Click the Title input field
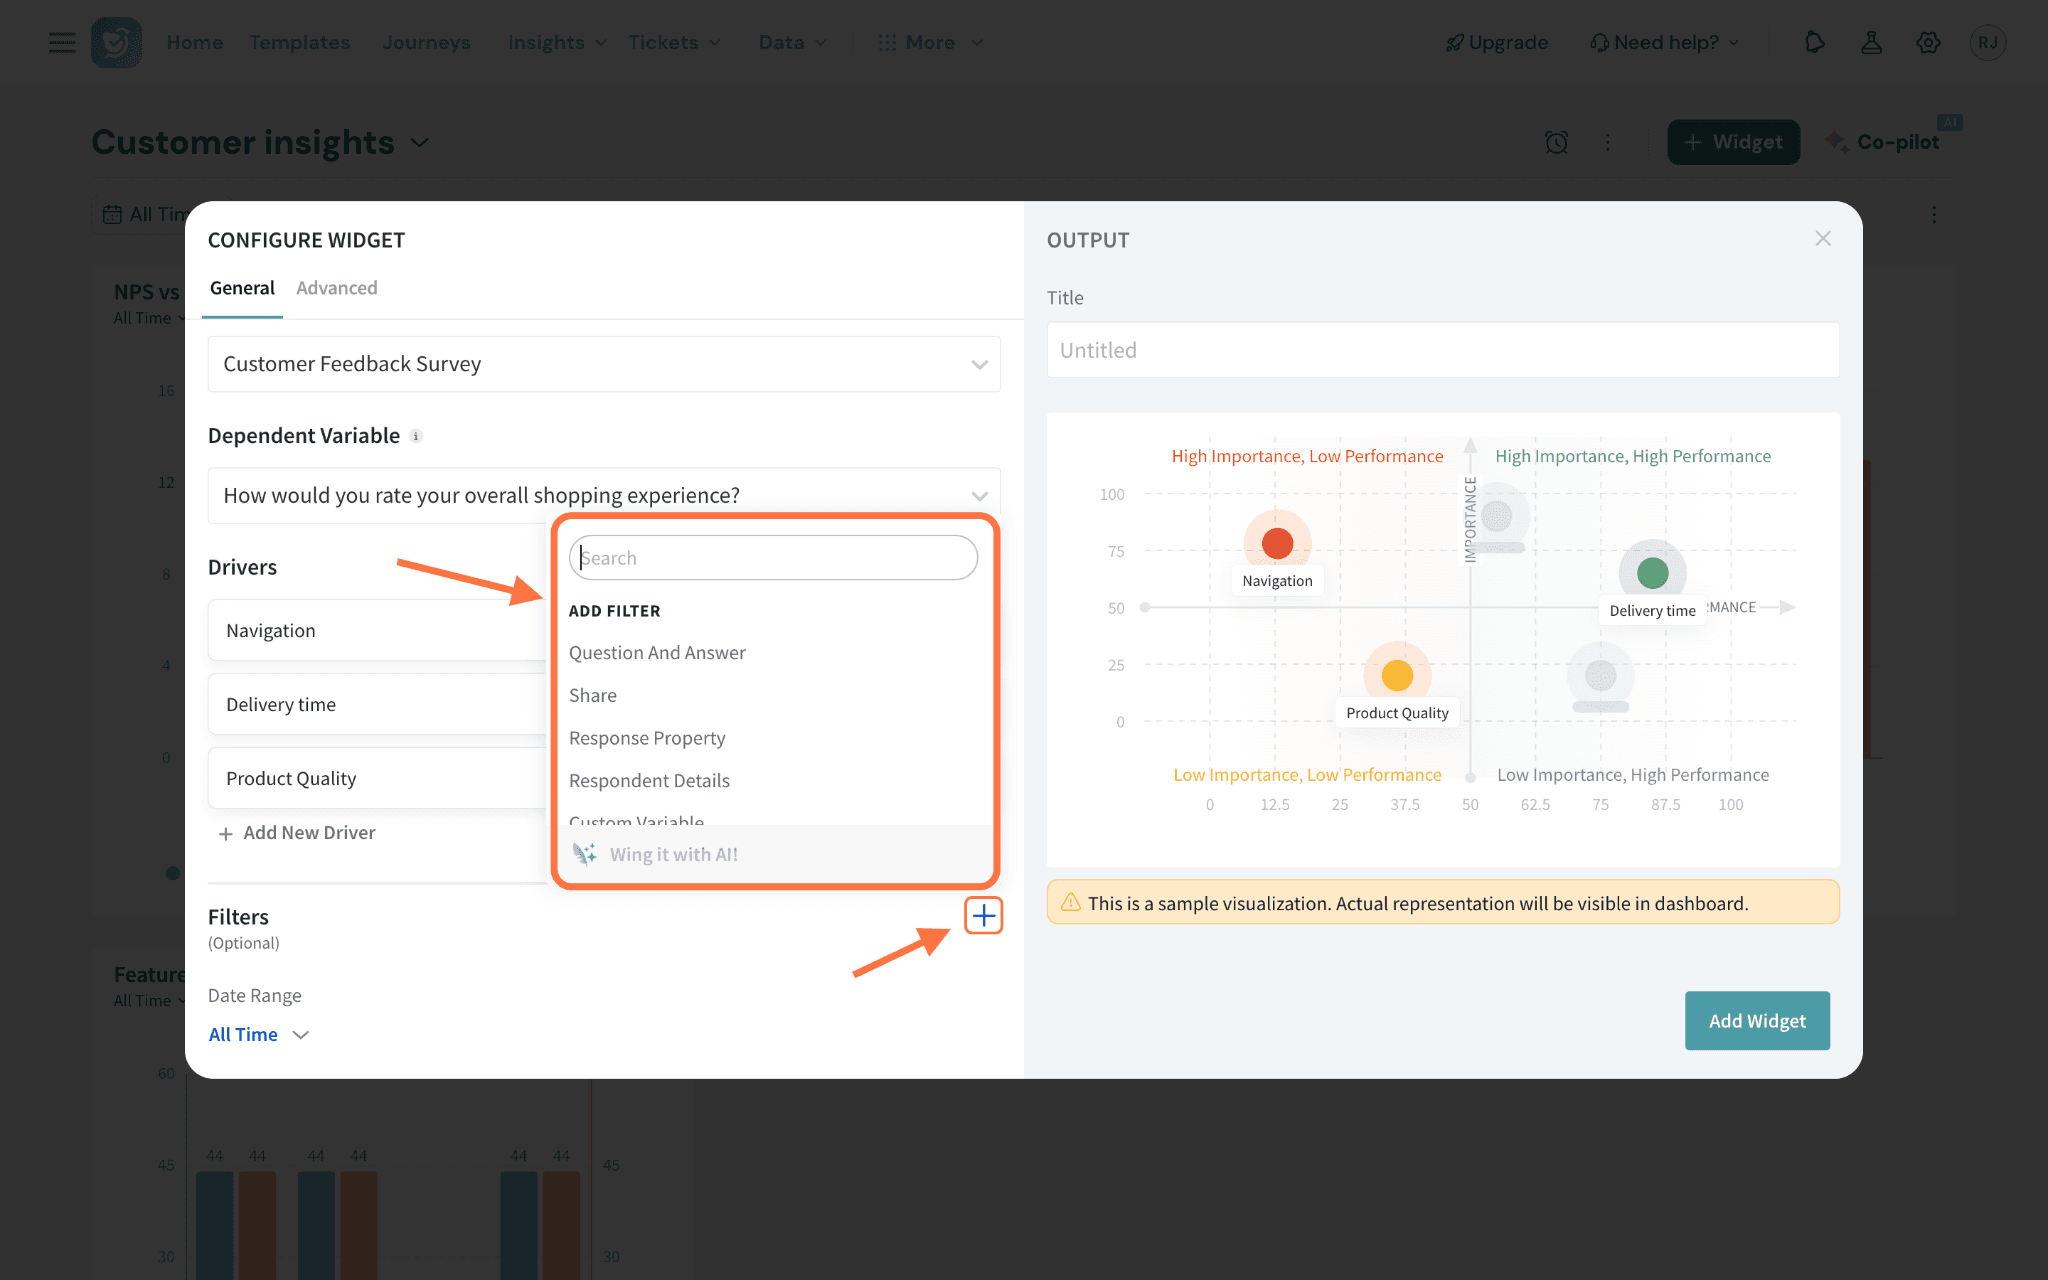The height and width of the screenshot is (1280, 2048). click(x=1442, y=350)
